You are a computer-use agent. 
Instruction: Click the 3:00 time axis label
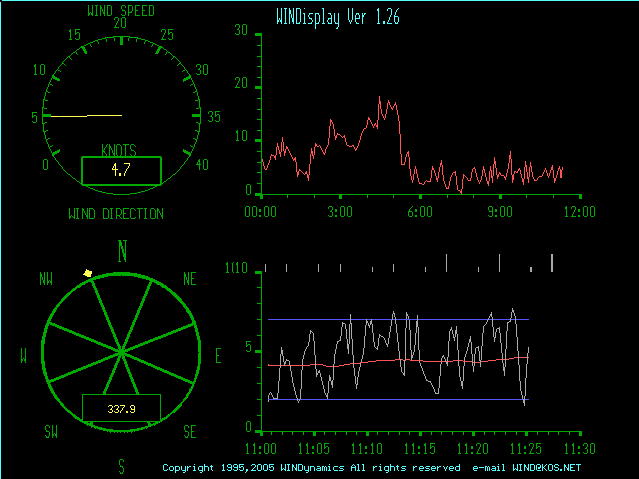pos(340,212)
